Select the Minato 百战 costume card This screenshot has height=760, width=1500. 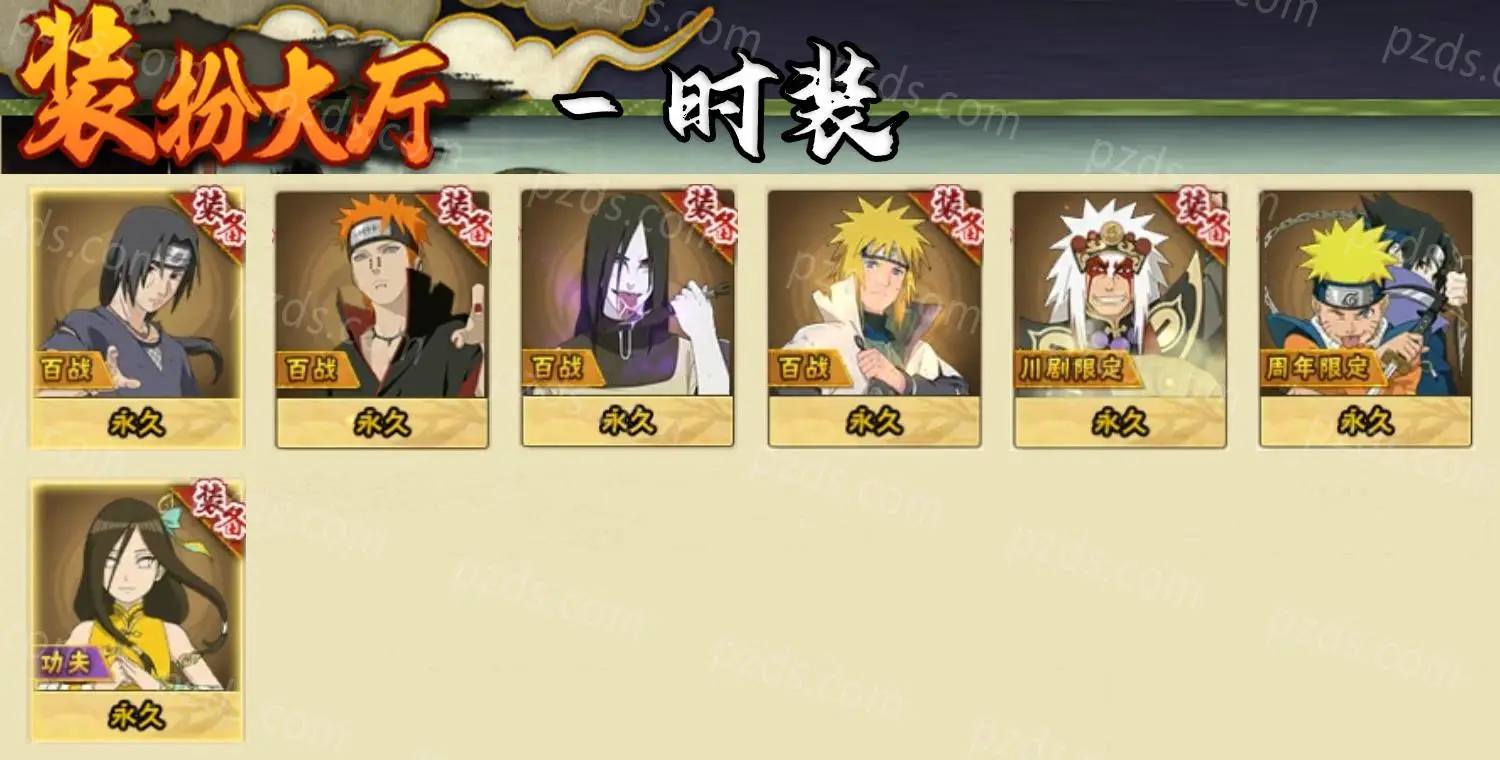874,318
